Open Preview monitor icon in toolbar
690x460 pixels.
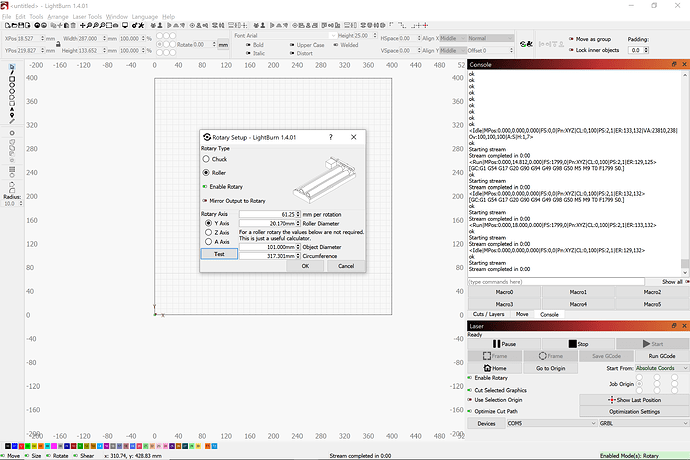click(x=125, y=26)
